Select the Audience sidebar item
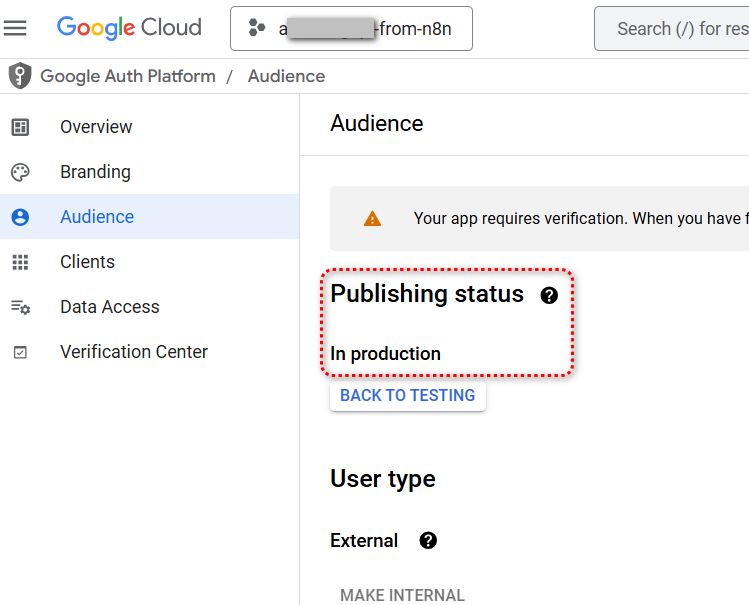Viewport: 749px width, 605px height. pyautogui.click(x=150, y=217)
